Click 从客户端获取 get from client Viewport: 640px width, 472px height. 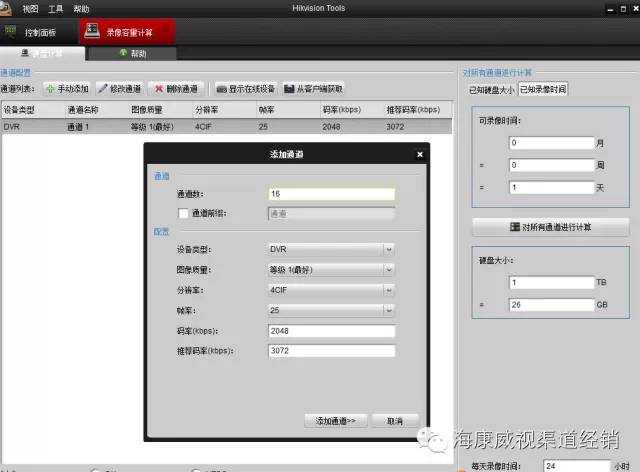(x=314, y=89)
